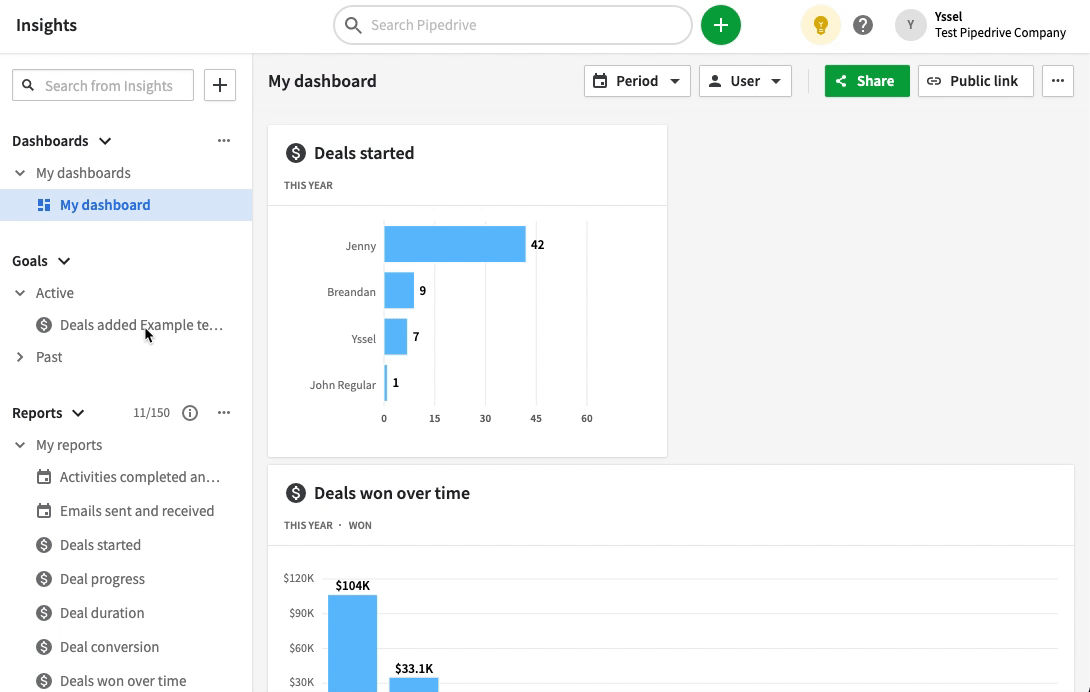The width and height of the screenshot is (1090, 692).
Task: Click the lightbulb suggestions icon
Action: (x=820, y=24)
